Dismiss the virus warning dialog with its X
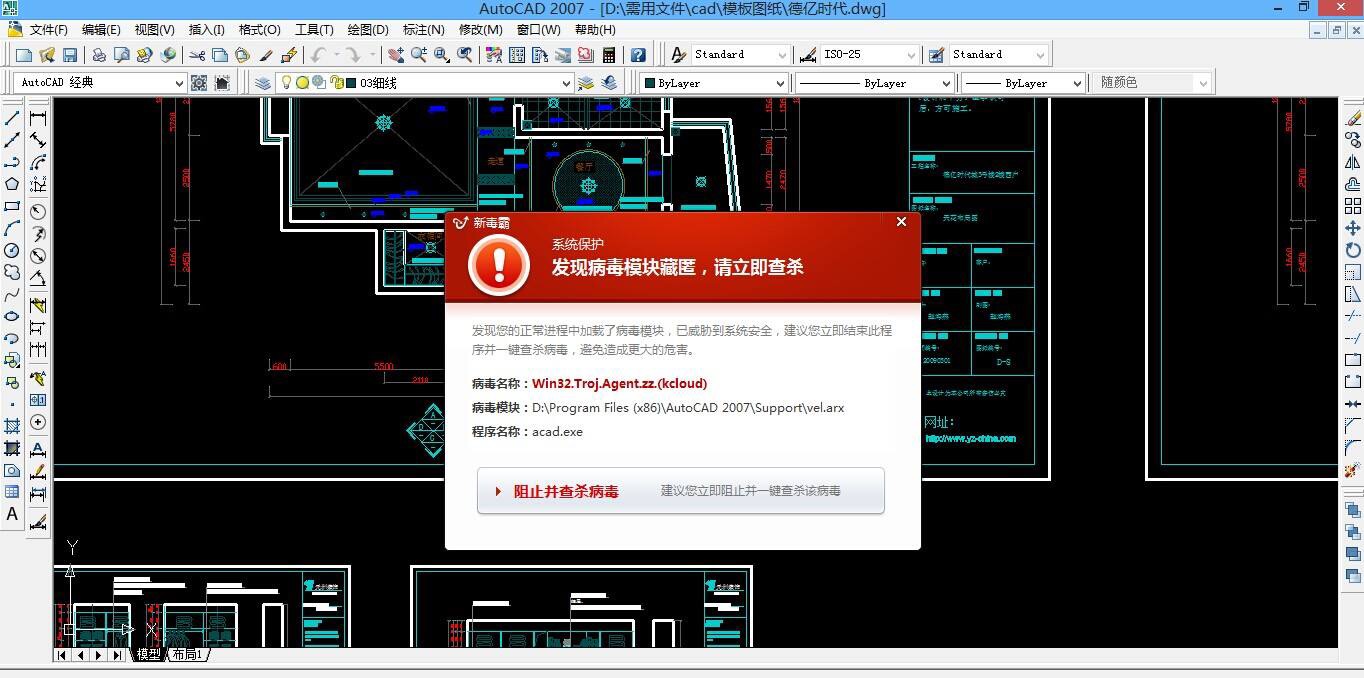This screenshot has height=678, width=1364. point(900,221)
